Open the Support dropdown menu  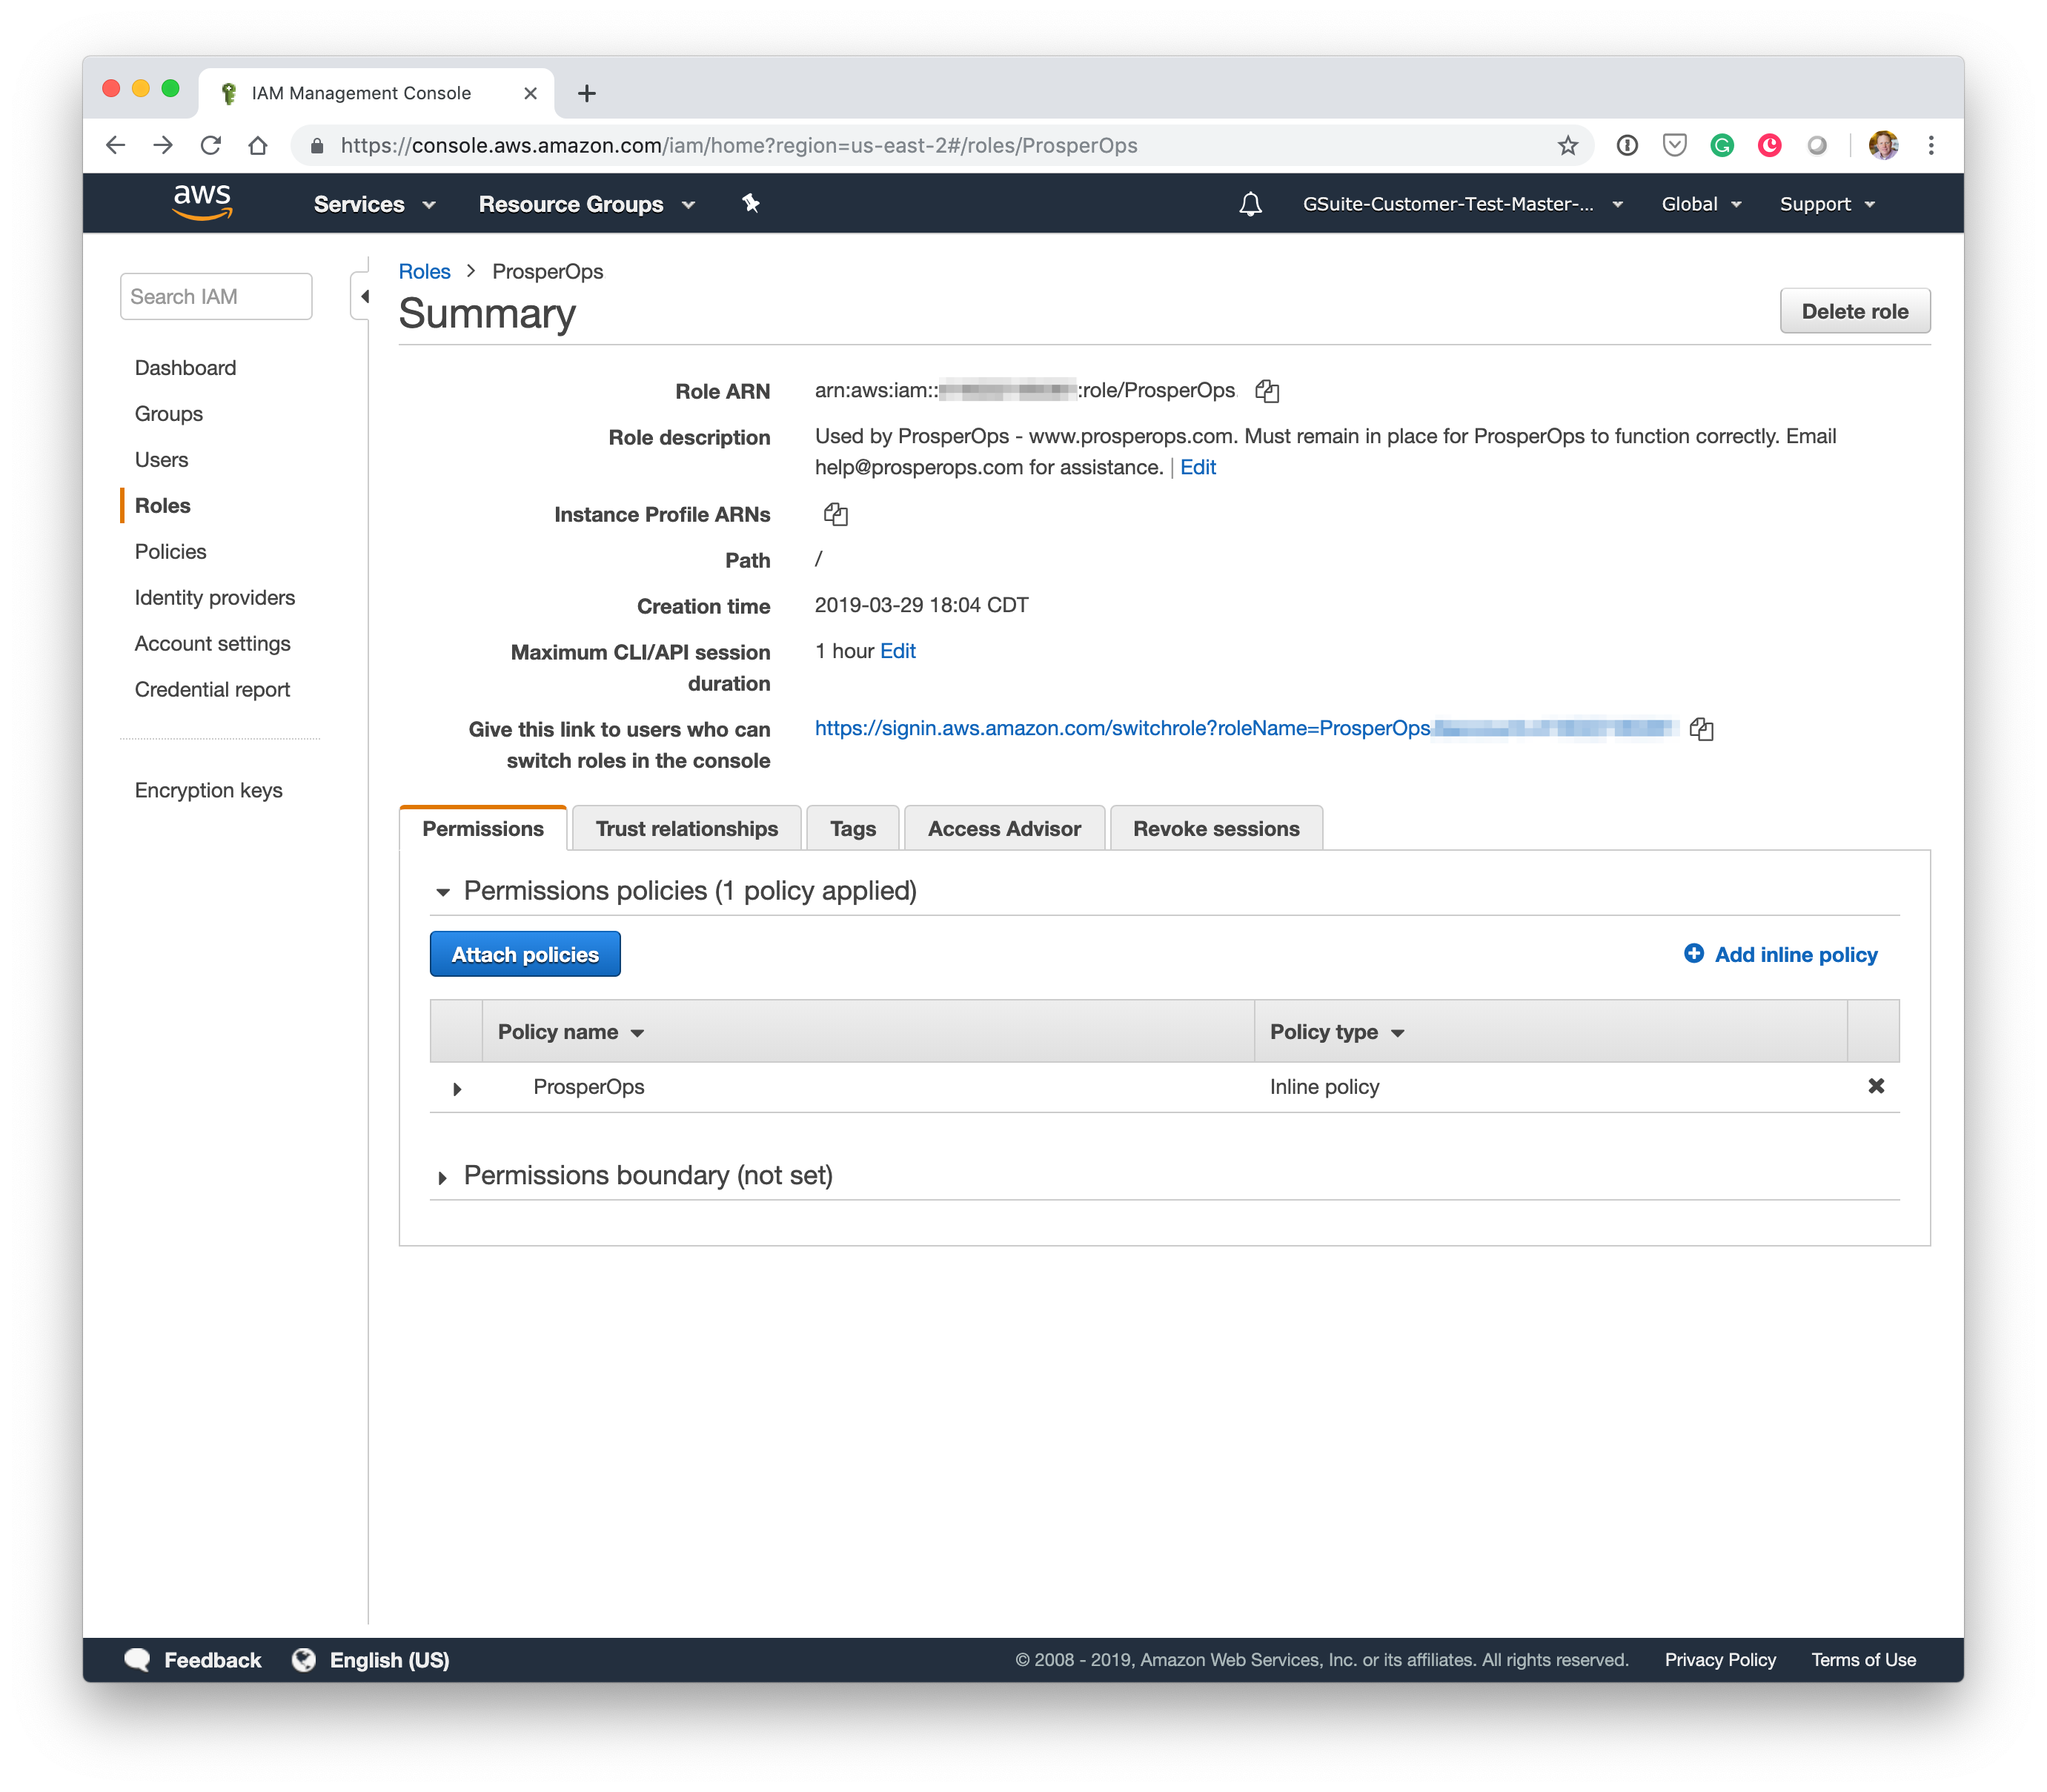(x=1827, y=204)
